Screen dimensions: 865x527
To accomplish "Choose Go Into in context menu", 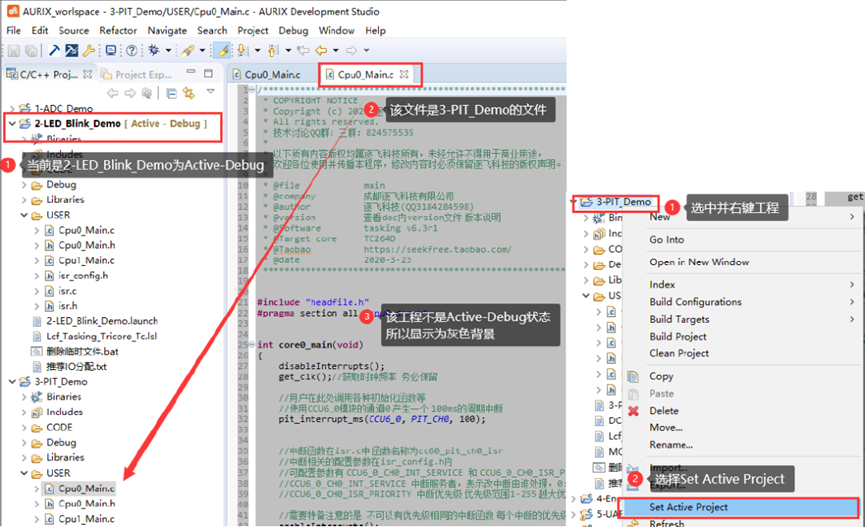I will 666,239.
